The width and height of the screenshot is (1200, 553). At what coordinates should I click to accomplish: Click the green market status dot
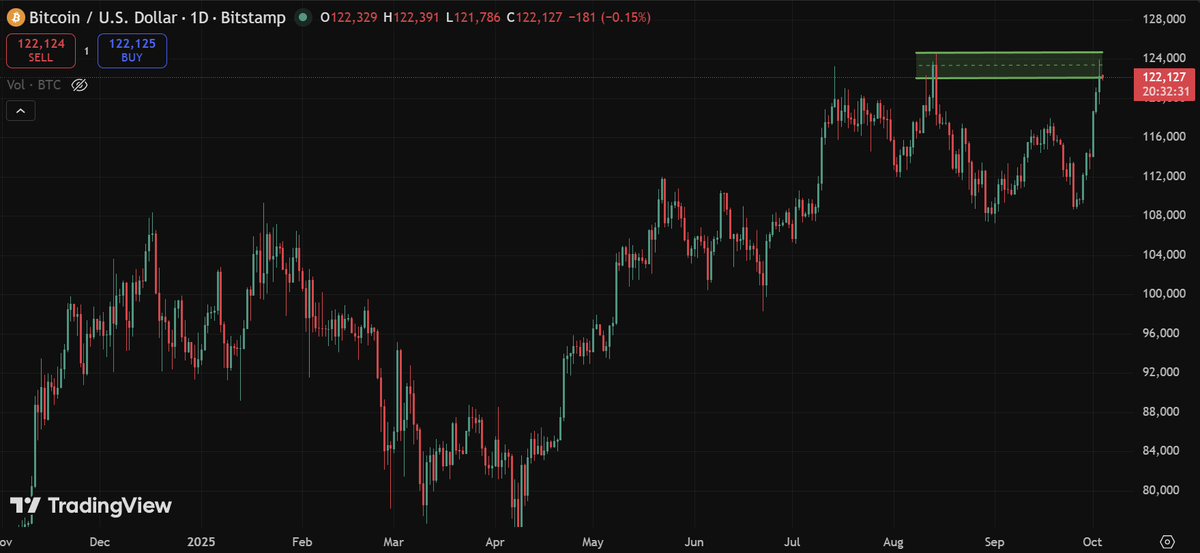tap(302, 18)
